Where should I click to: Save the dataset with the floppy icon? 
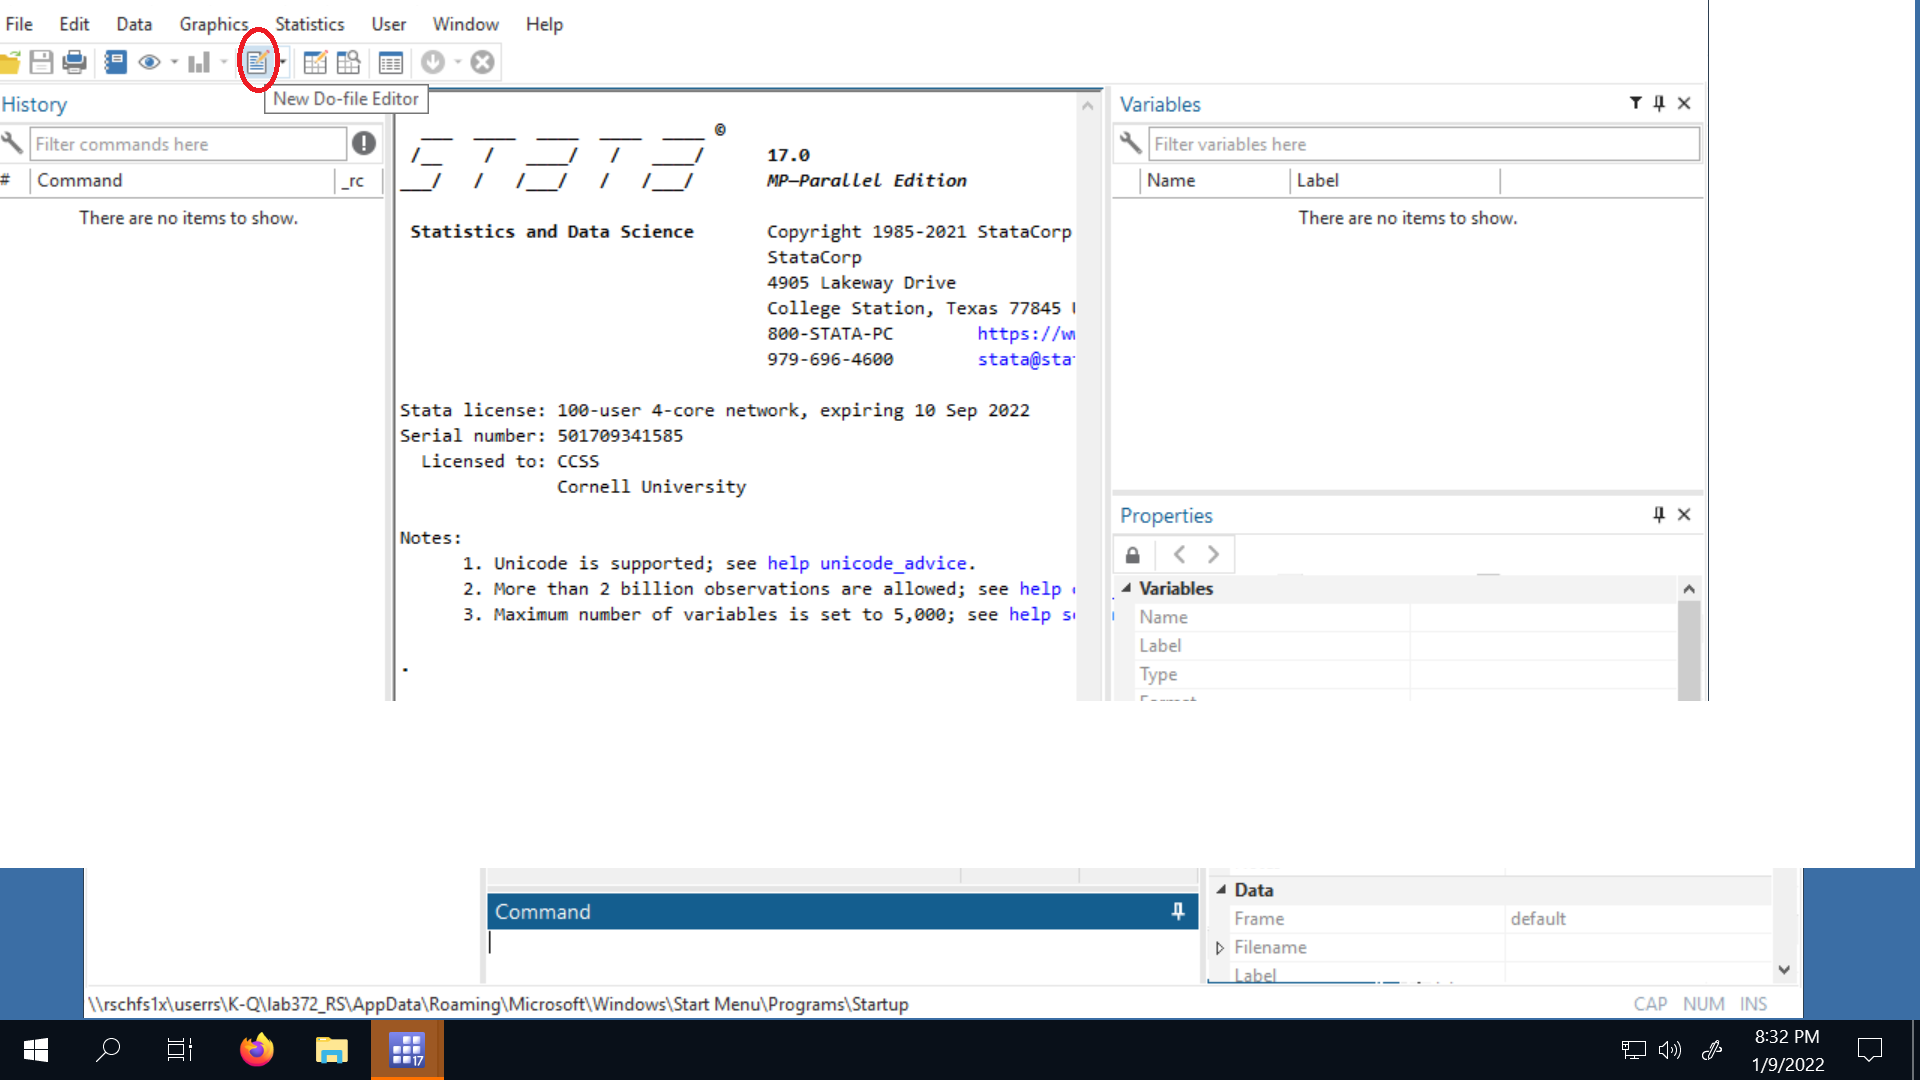point(41,63)
